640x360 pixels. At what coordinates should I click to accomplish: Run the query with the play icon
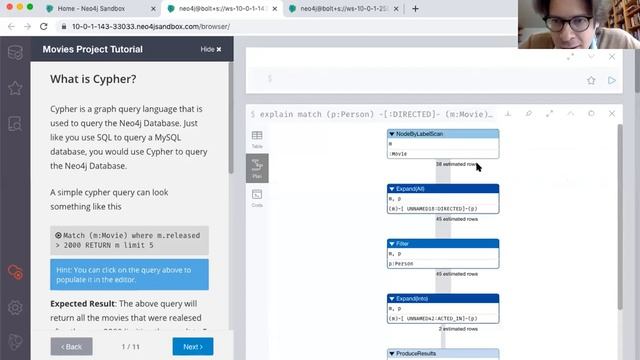pyautogui.click(x=611, y=80)
